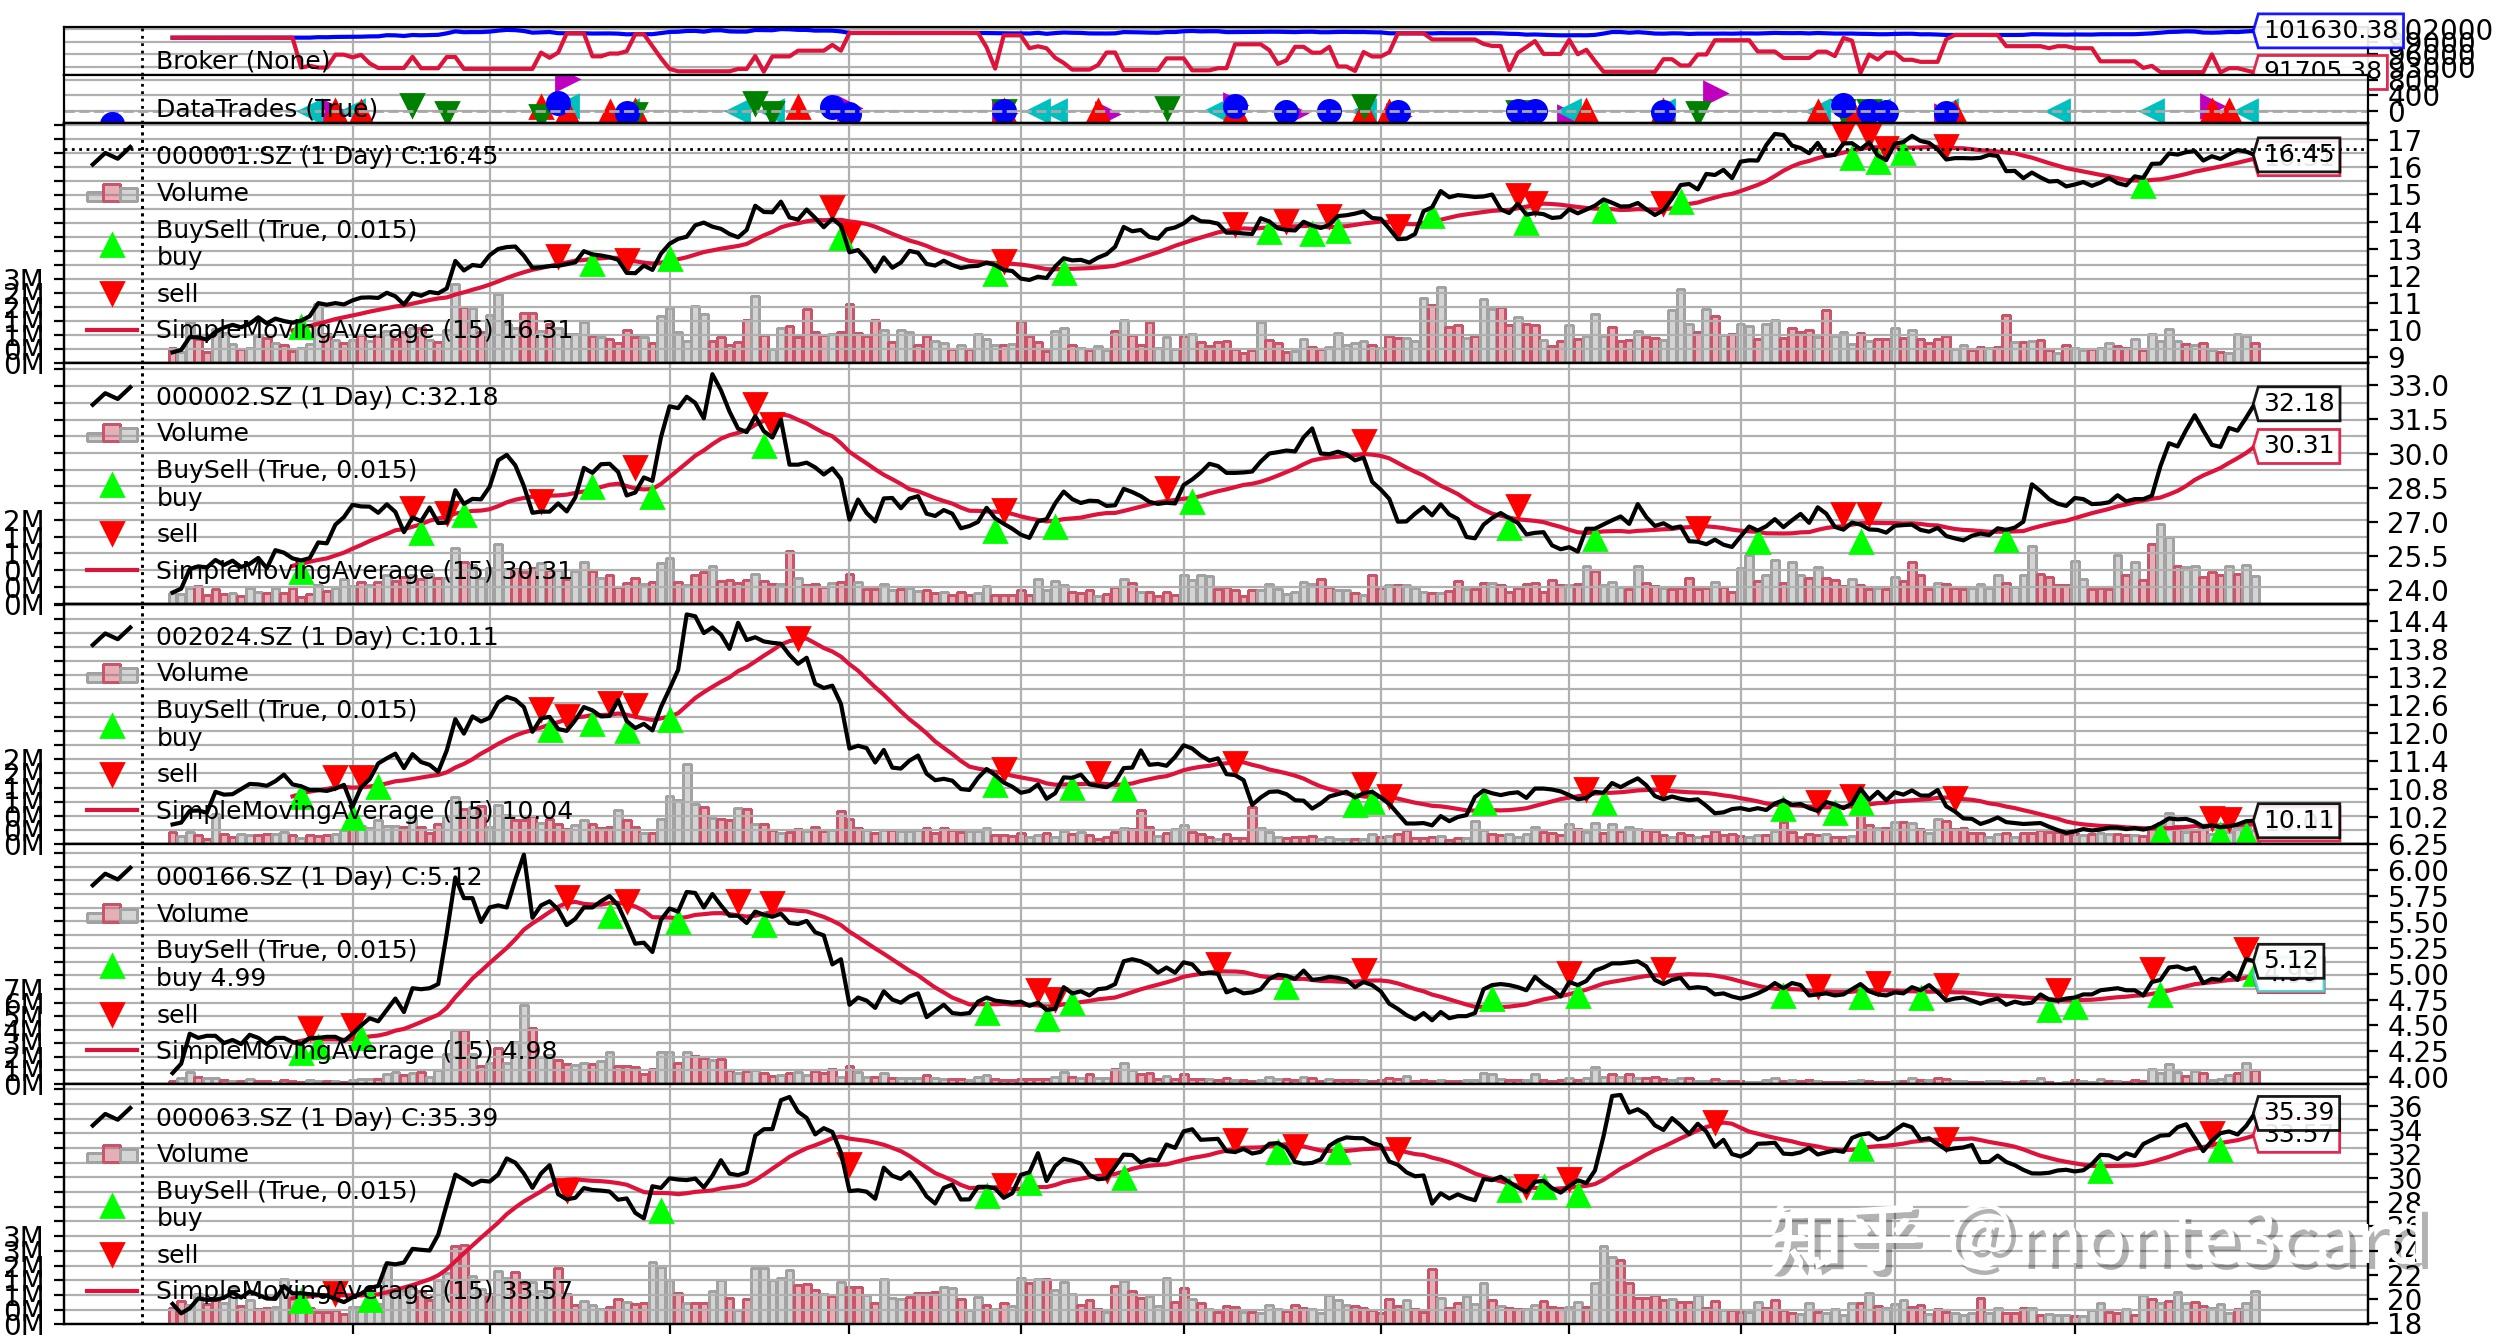
Task: Click the black line legend icon beside 000166.SZ
Action: click(112, 877)
